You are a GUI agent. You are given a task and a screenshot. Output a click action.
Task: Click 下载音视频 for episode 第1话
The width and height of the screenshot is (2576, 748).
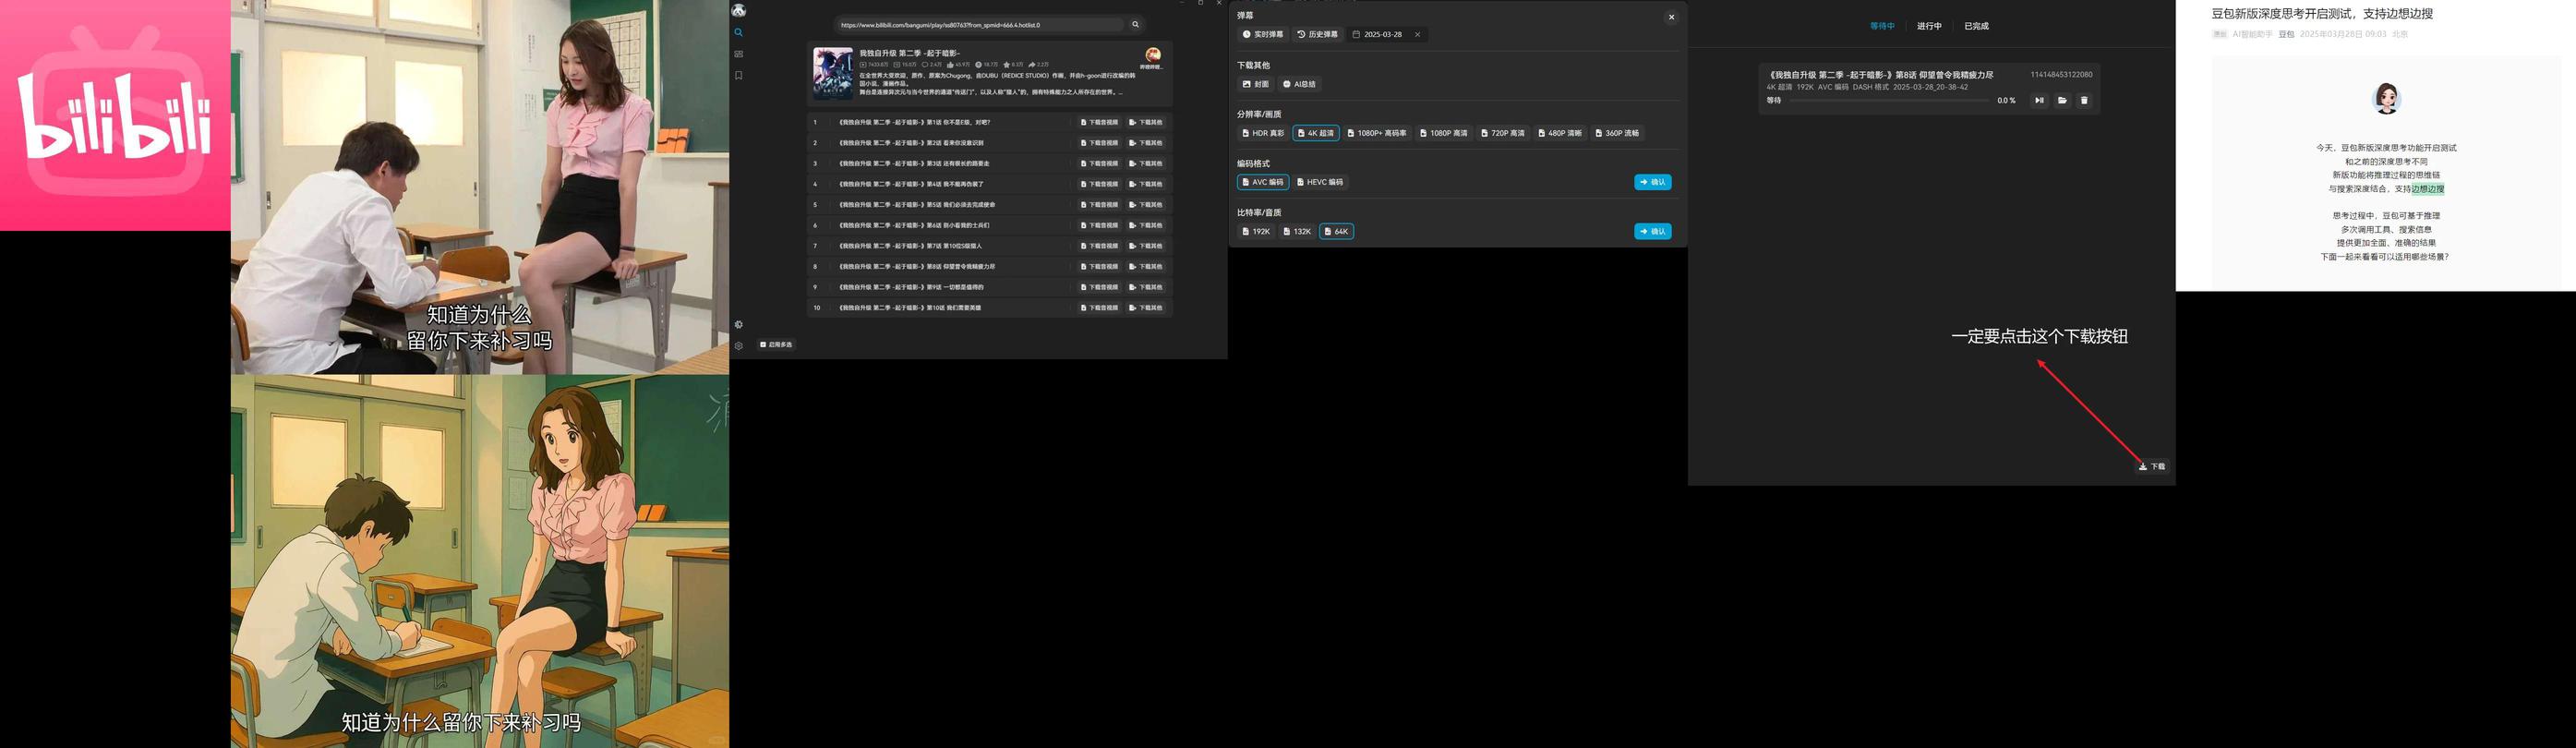pos(1099,123)
